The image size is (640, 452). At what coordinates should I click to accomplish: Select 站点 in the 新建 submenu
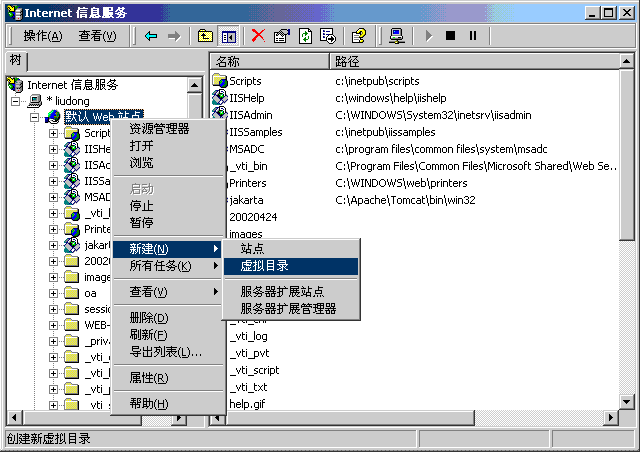point(291,249)
